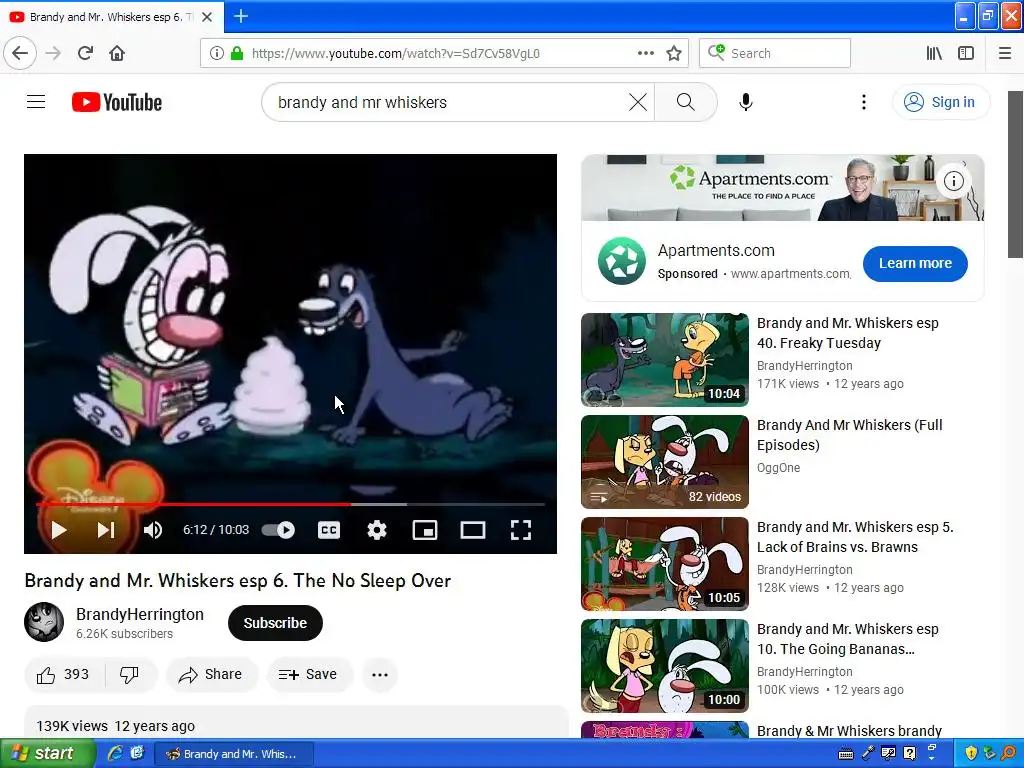
Task: Click the Firefox Search field
Action: click(775, 54)
